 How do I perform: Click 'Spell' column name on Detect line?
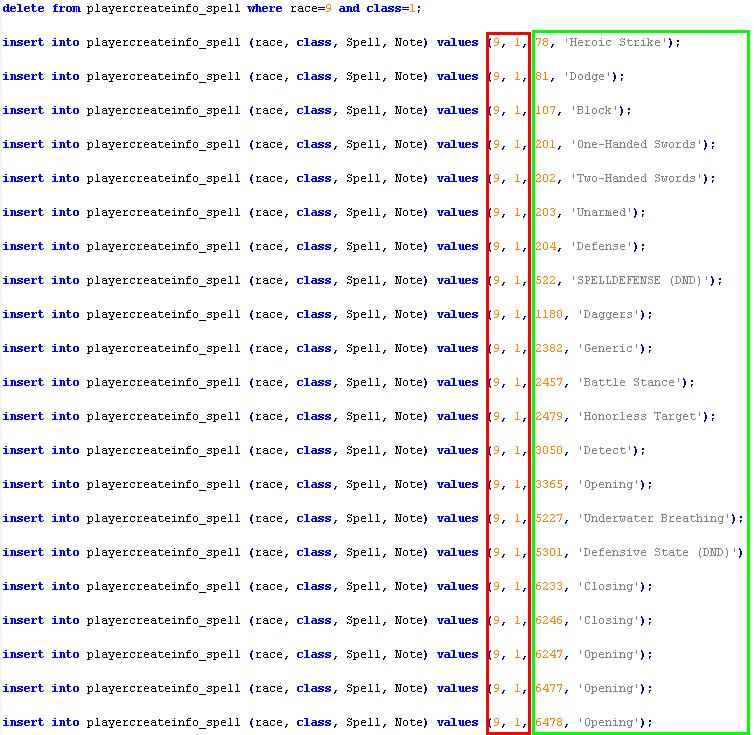tap(363, 450)
